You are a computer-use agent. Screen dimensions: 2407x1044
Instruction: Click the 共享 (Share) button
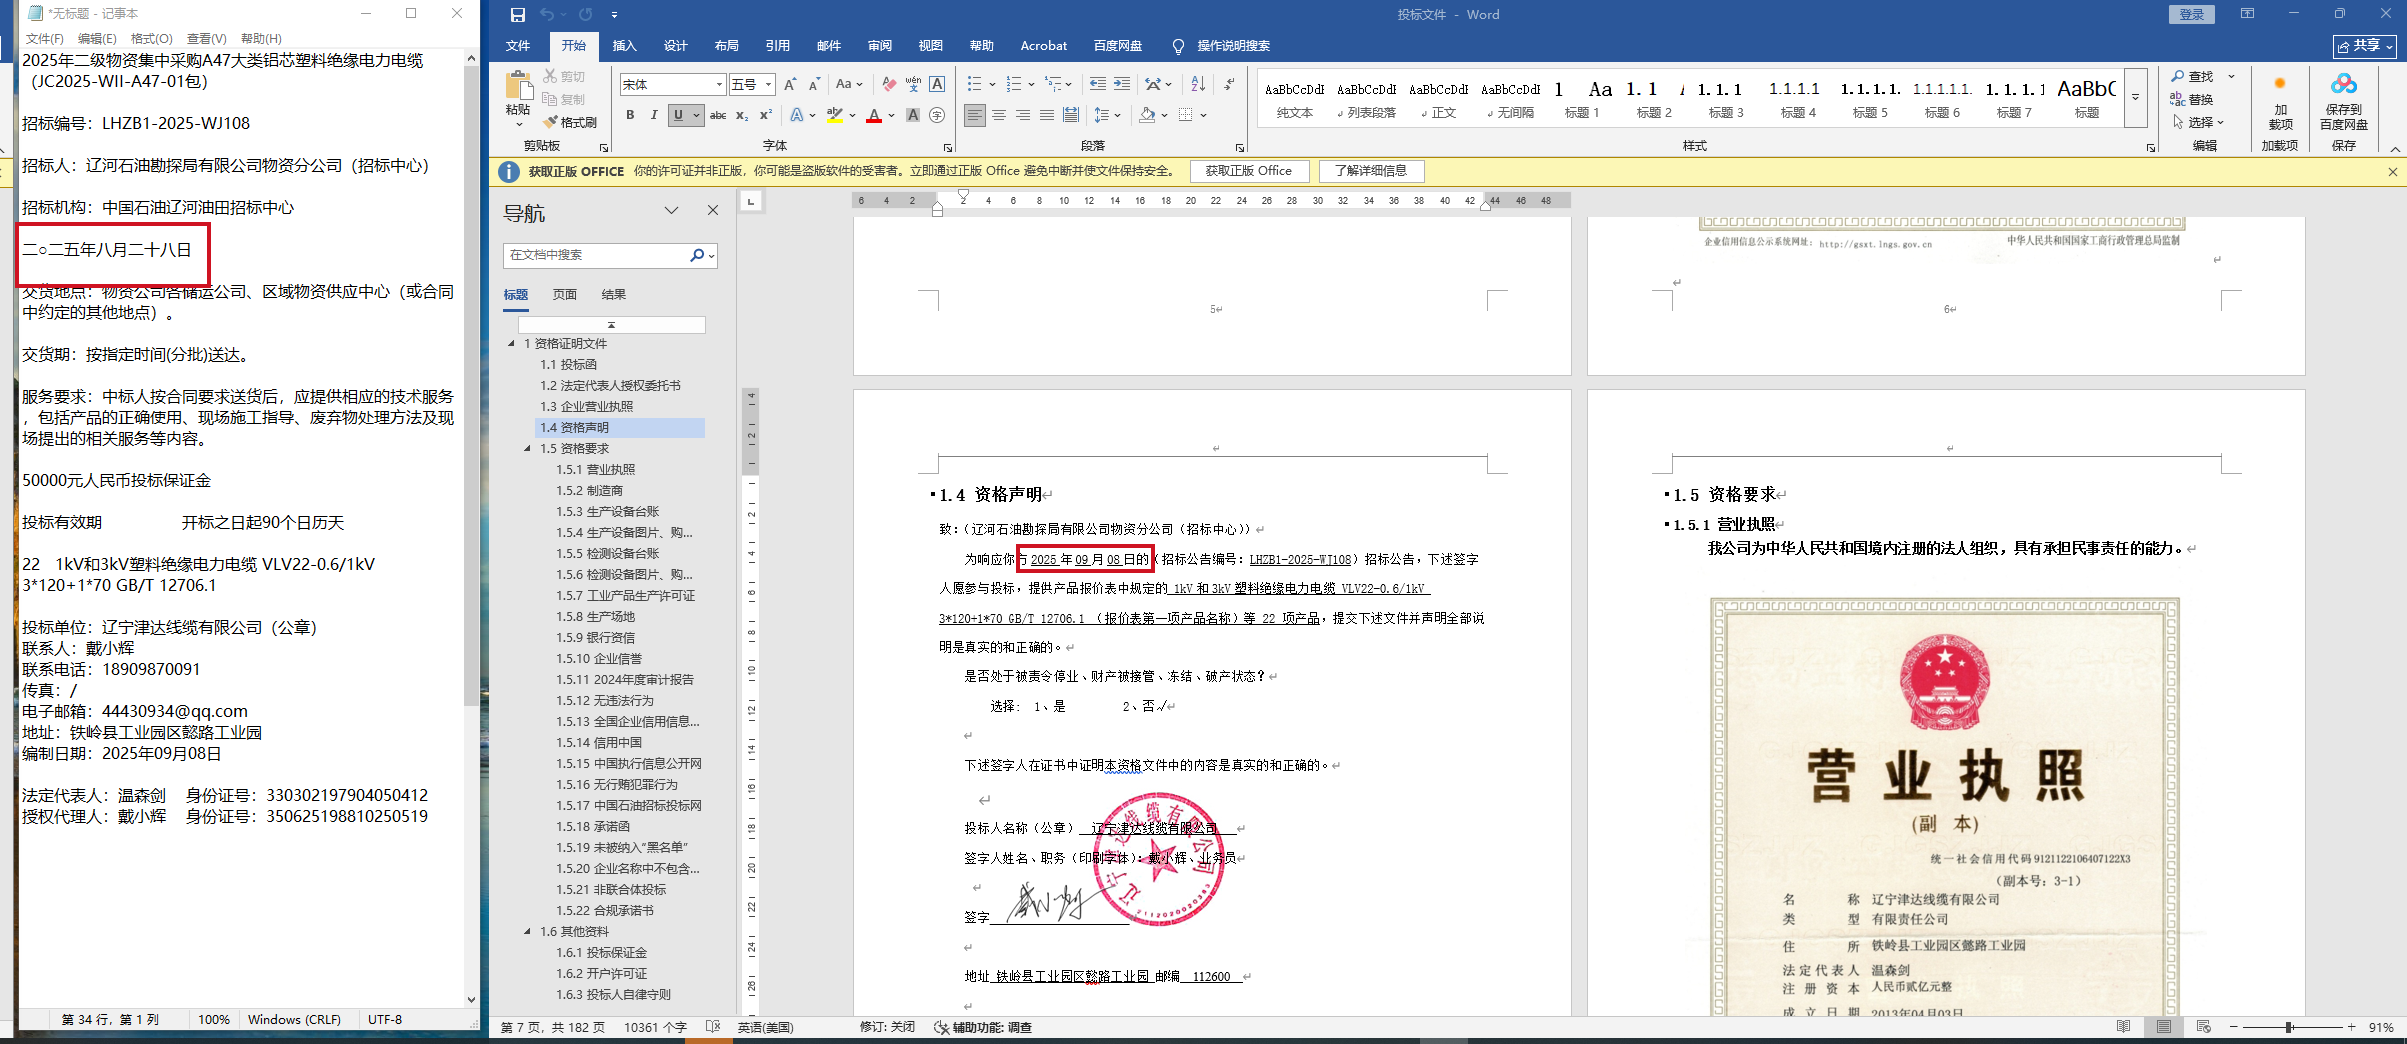2365,46
